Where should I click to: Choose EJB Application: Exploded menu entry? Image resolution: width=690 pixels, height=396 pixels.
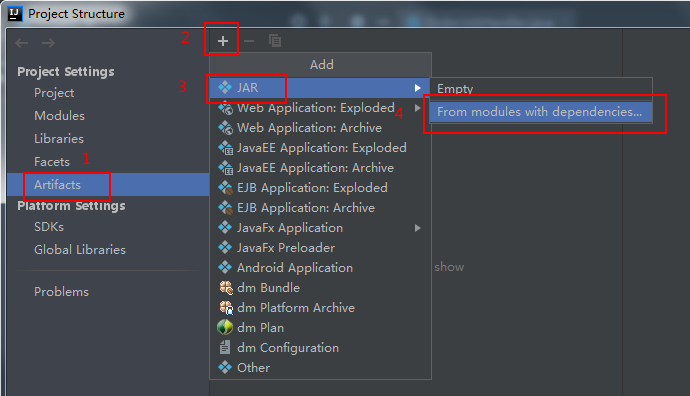pos(320,188)
